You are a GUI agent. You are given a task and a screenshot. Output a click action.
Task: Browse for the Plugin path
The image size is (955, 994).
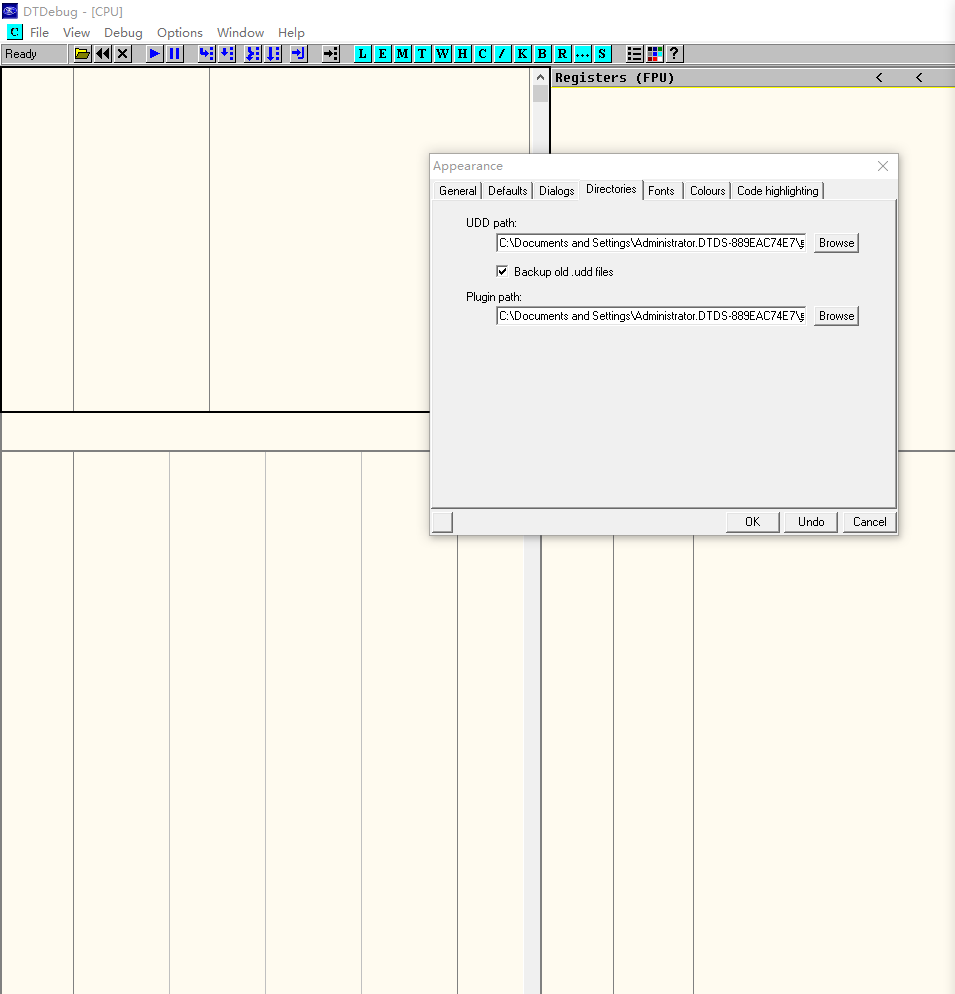click(x=836, y=316)
